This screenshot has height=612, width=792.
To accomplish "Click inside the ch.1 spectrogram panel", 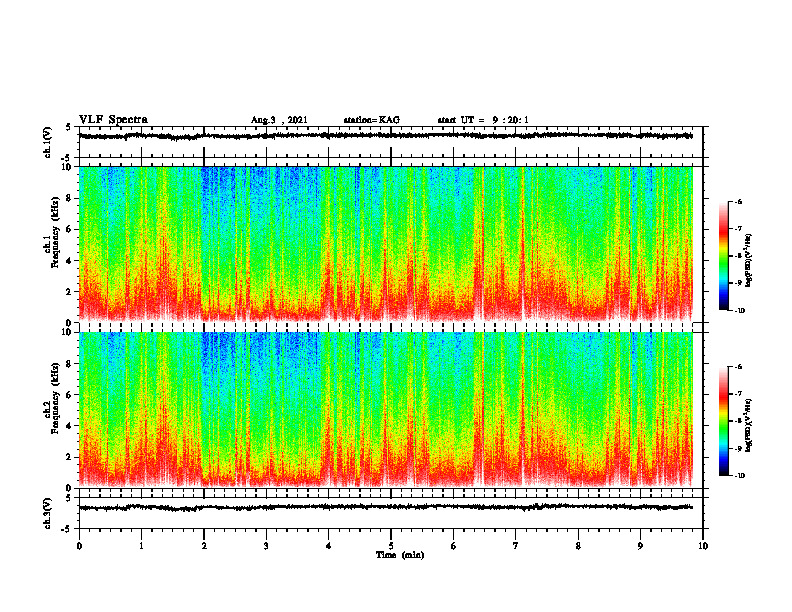I will click(x=385, y=244).
